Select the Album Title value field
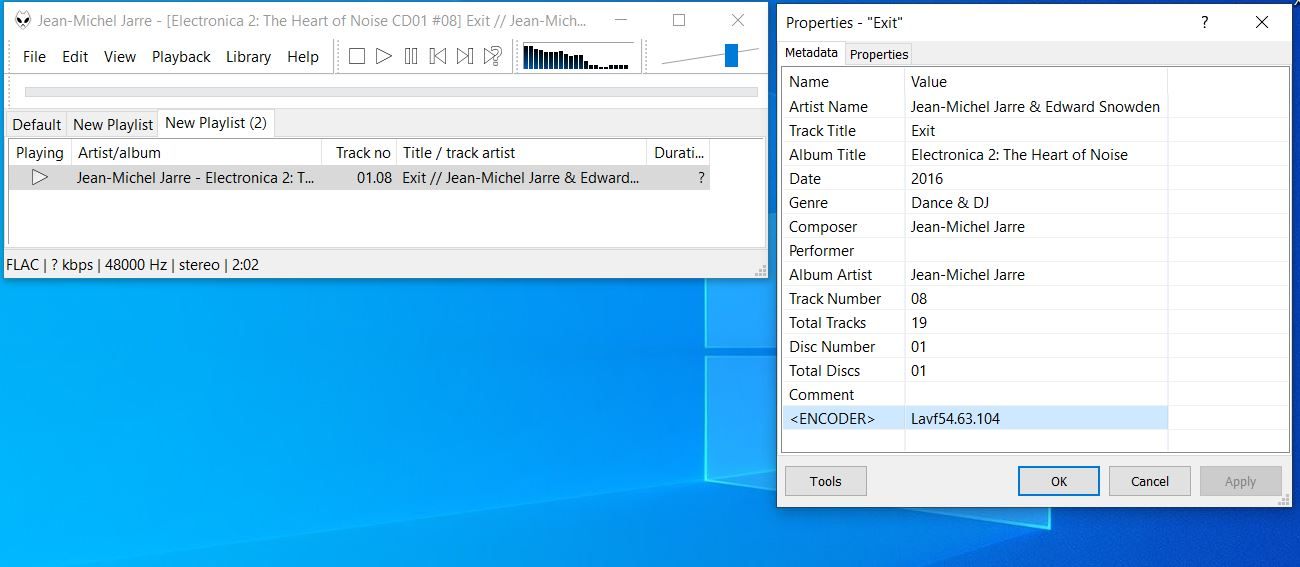The height and width of the screenshot is (567, 1300). click(1036, 155)
